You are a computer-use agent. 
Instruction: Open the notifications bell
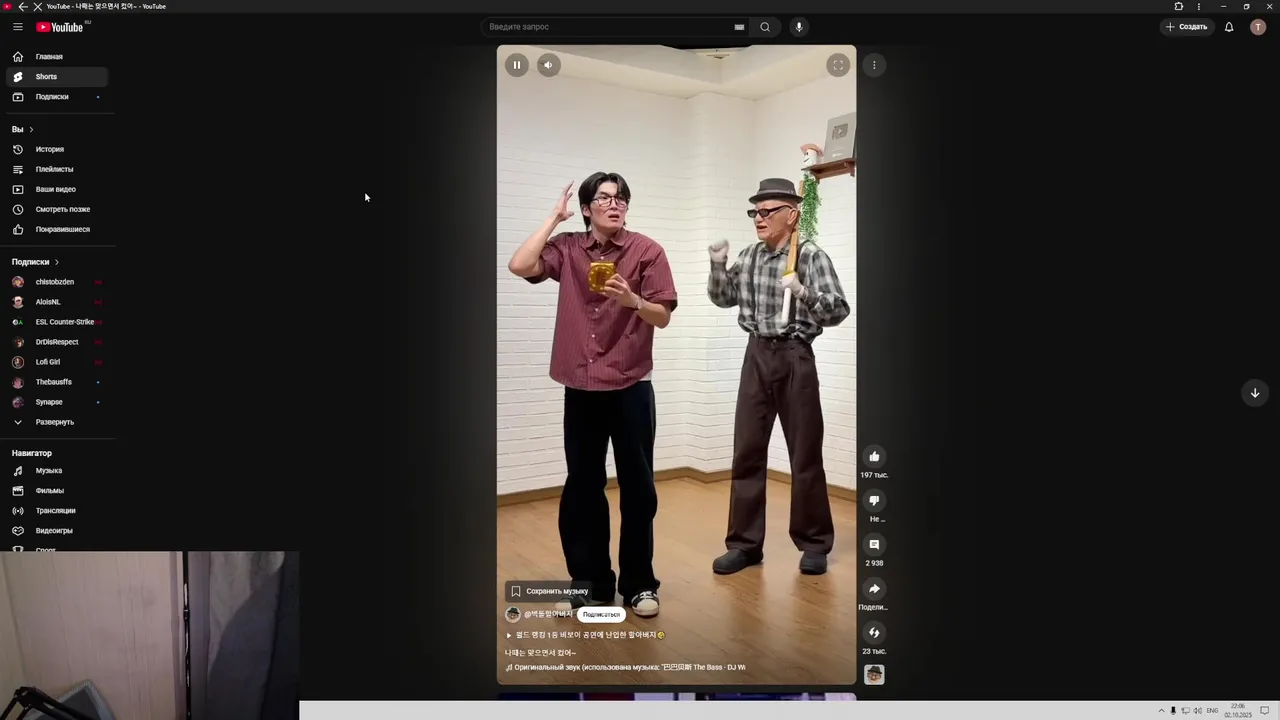1229,27
